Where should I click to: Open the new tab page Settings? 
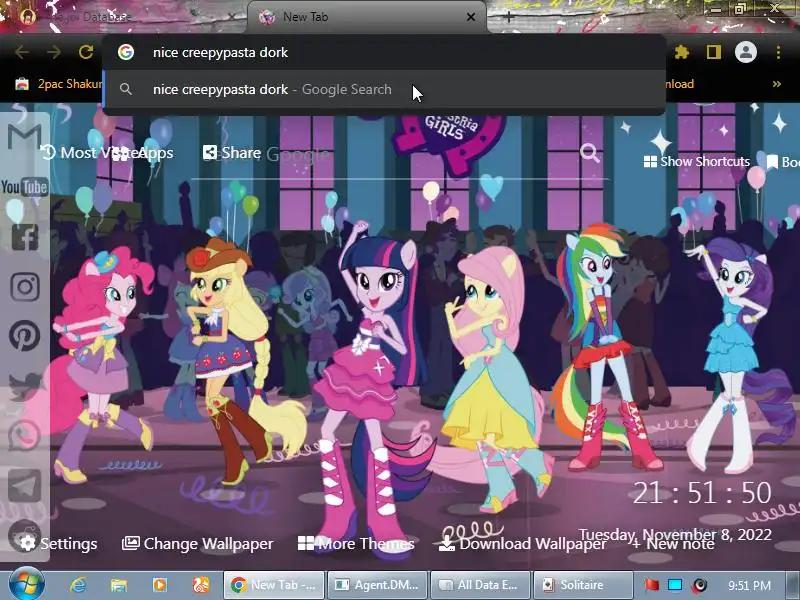click(58, 543)
